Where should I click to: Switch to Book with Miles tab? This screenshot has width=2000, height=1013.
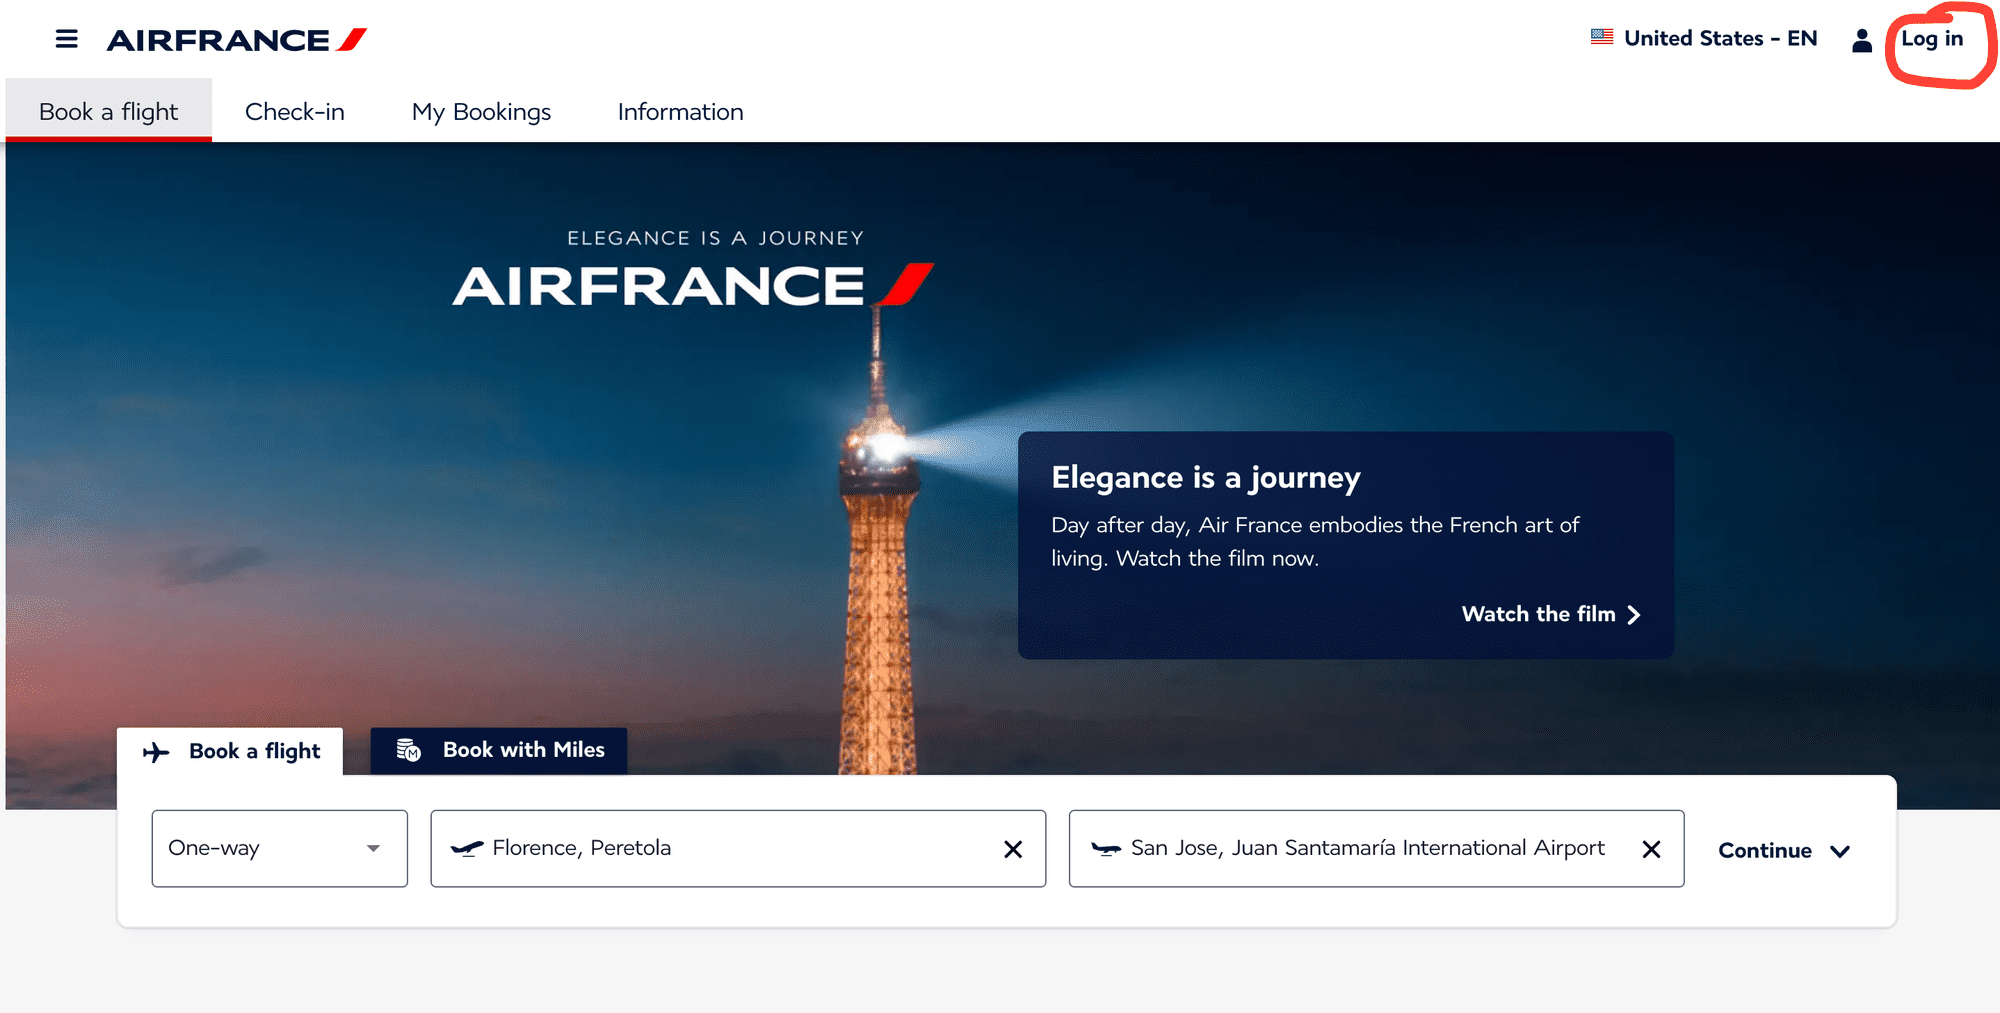click(499, 750)
